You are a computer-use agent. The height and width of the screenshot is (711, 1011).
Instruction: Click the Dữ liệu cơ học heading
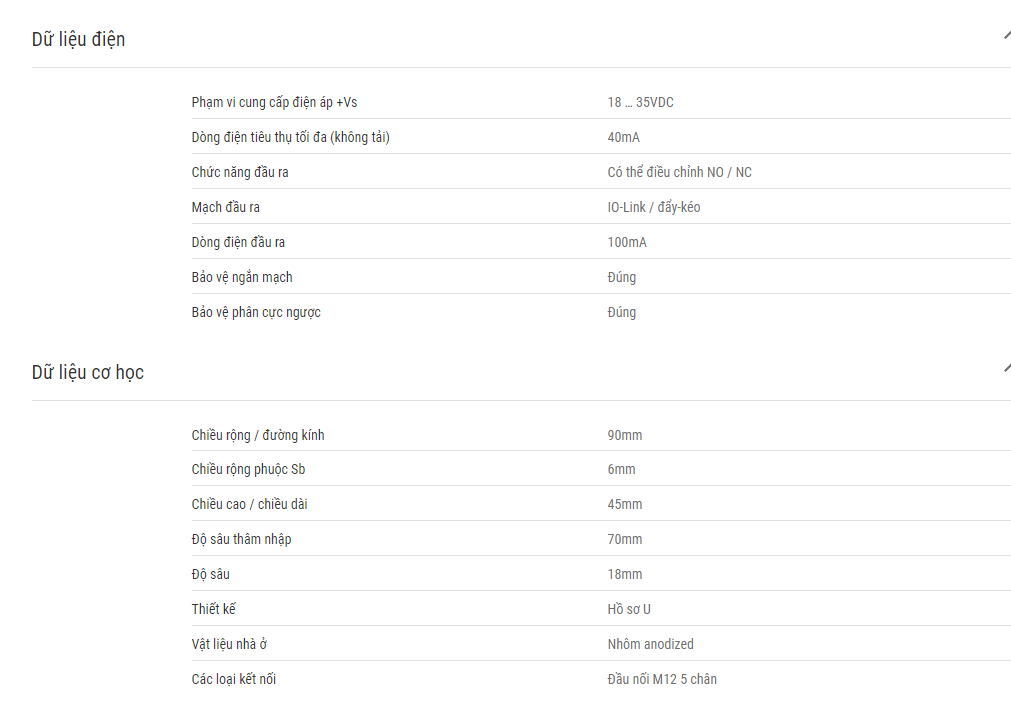pyautogui.click(x=88, y=373)
